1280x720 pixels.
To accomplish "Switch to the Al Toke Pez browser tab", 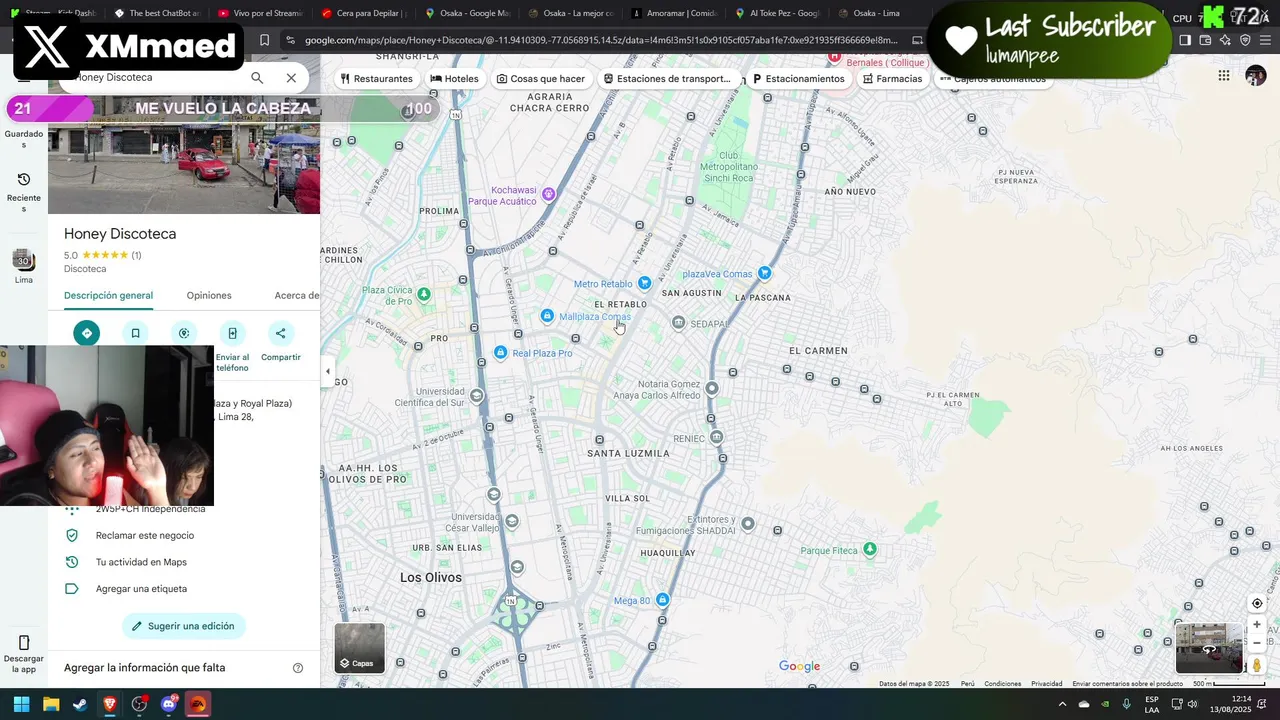I will click(x=778, y=14).
